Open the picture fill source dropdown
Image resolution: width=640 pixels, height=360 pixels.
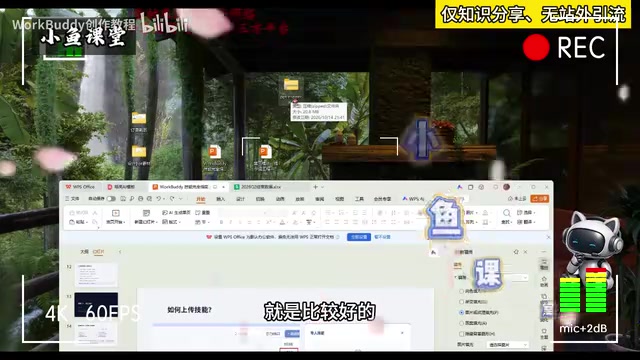[507, 345]
